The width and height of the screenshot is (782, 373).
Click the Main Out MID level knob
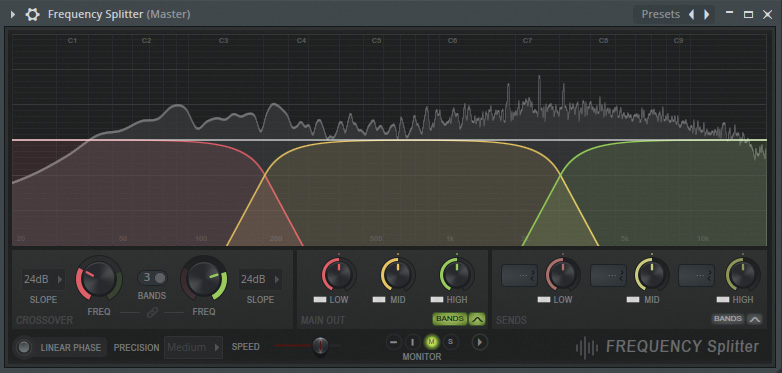[x=398, y=274]
